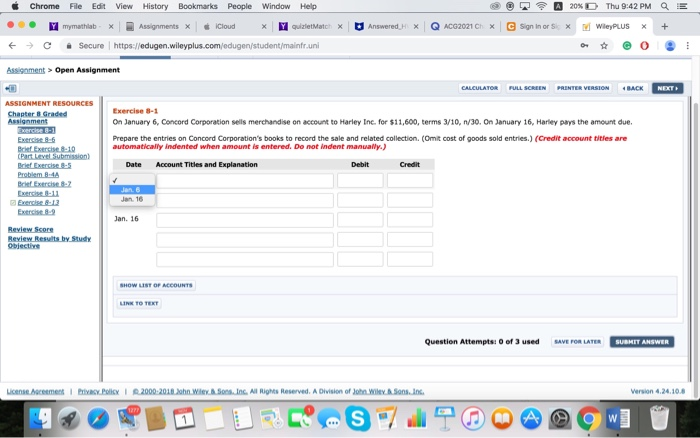Image resolution: width=700 pixels, height=438 pixels.
Task: Open iTunes from the dock
Action: 473,419
